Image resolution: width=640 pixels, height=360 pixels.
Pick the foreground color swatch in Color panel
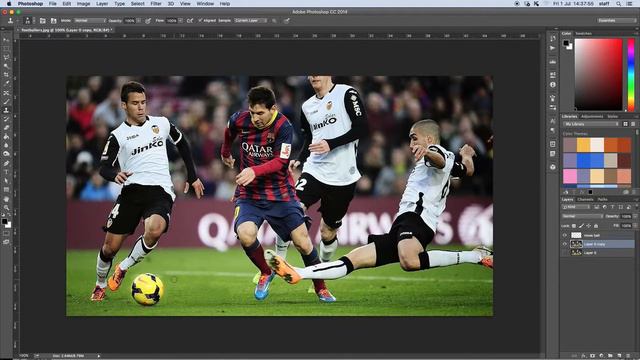[x=566, y=43]
